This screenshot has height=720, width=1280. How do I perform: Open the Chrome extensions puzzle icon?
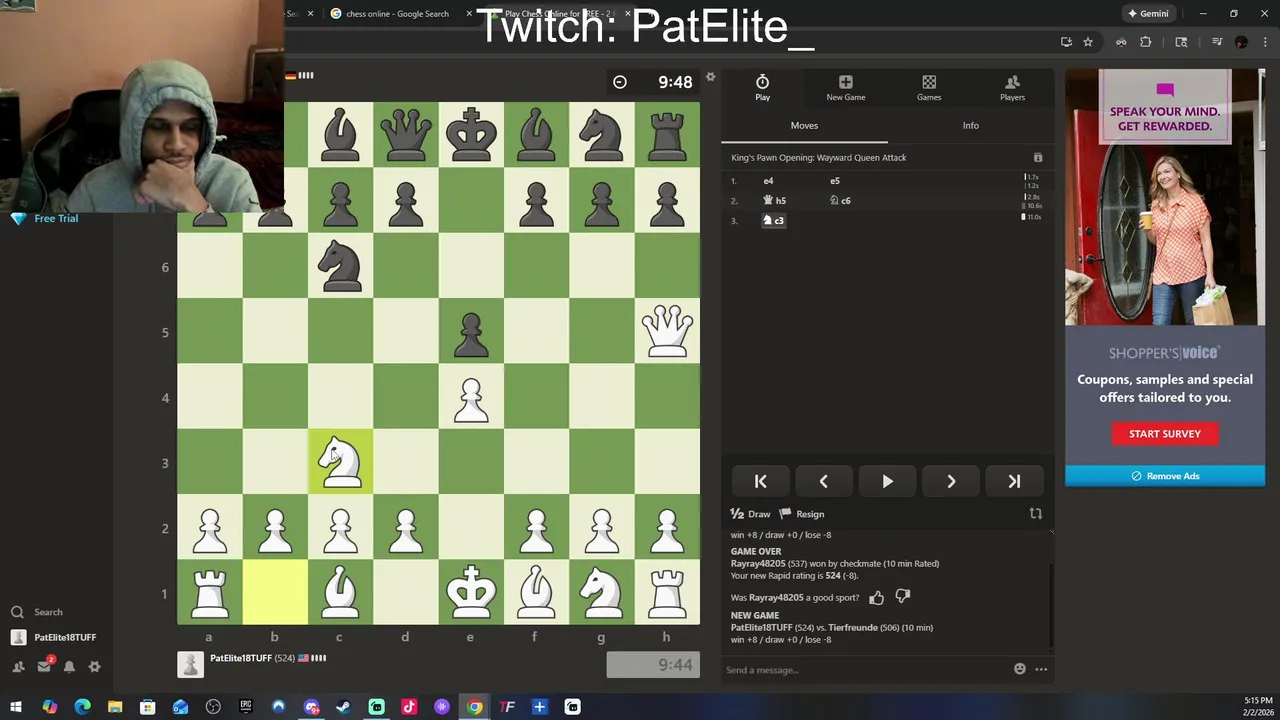tap(1146, 42)
